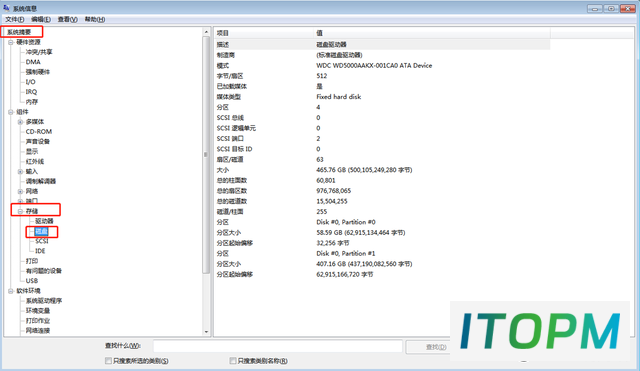640x371 pixels.
Task: Click the tree pane vertical scrollbar thumb
Action: coord(206,155)
